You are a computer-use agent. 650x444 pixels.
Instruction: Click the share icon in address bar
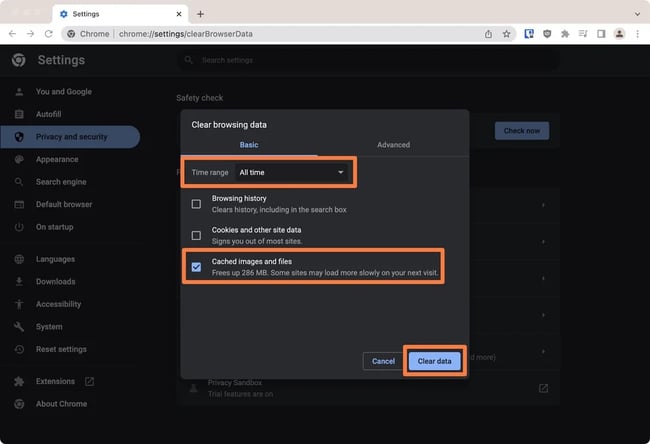(488, 33)
